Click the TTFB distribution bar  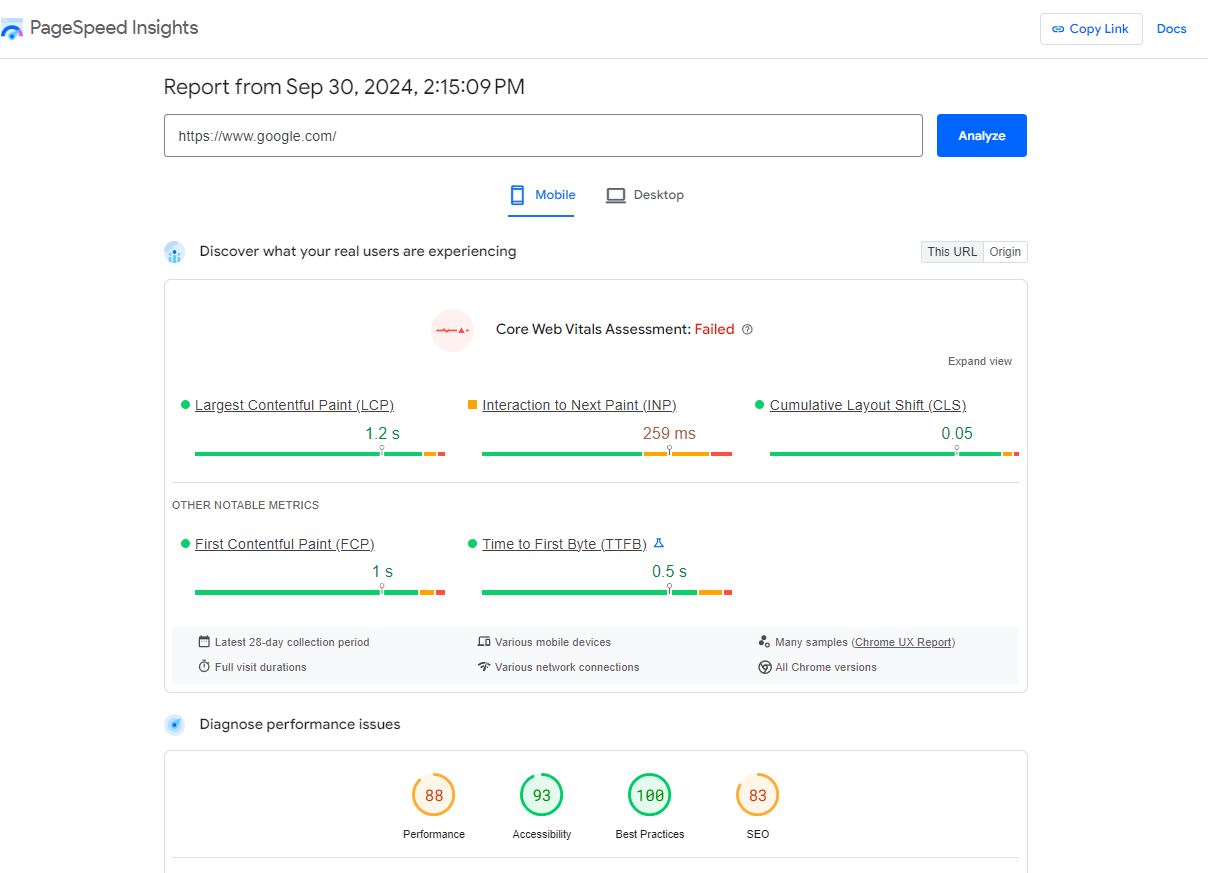click(607, 593)
